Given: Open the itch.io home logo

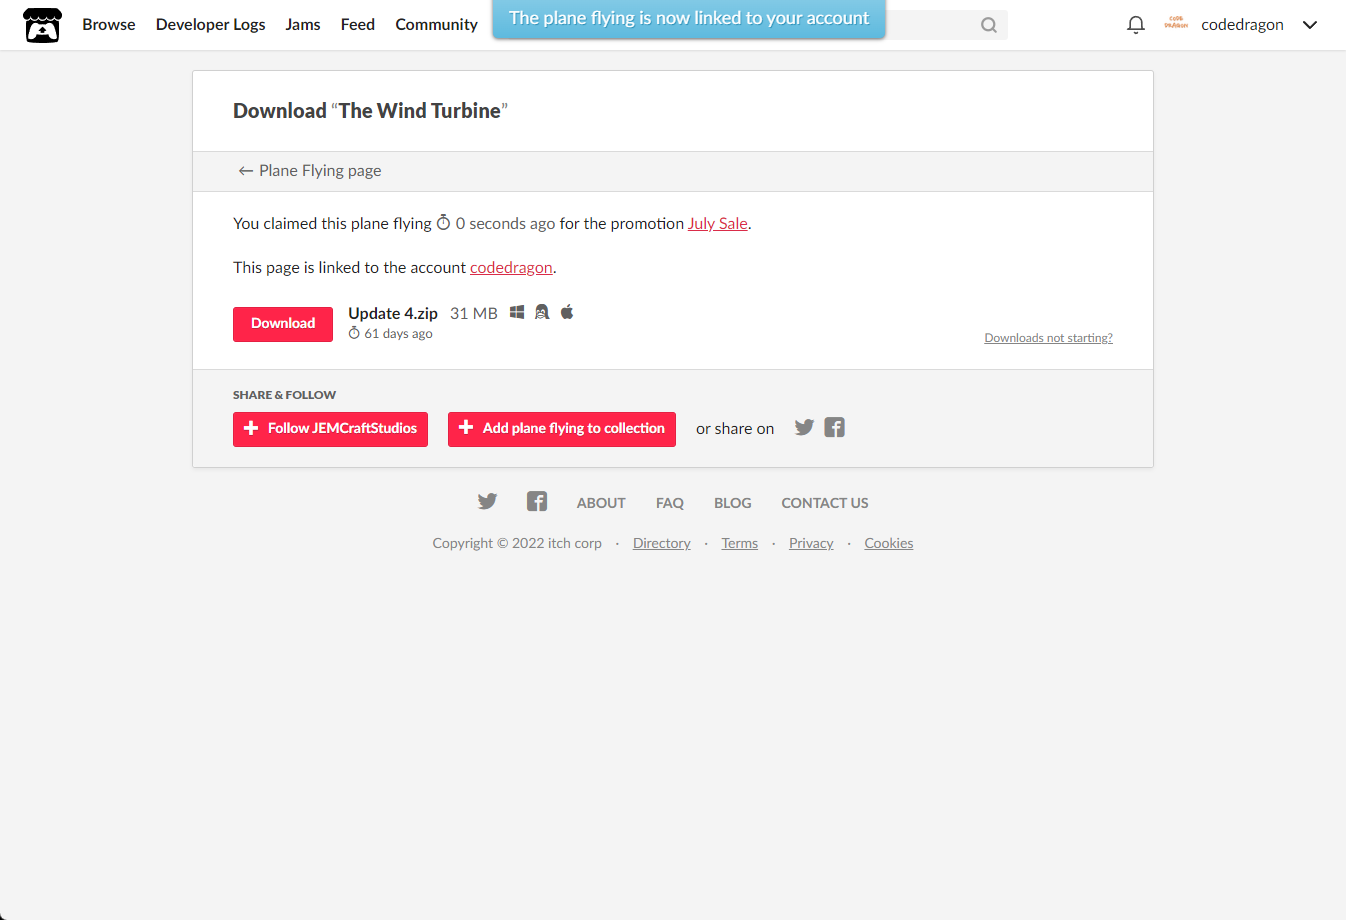Looking at the screenshot, I should (42, 25).
